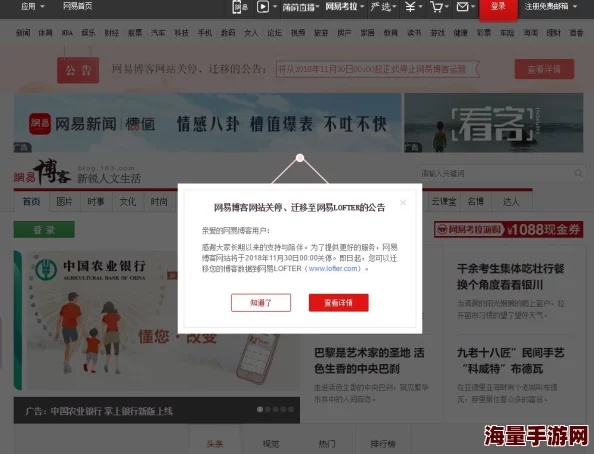Screen dimensions: 594x454
Task: Open the 视频 channel link
Action: [x=298, y=33]
